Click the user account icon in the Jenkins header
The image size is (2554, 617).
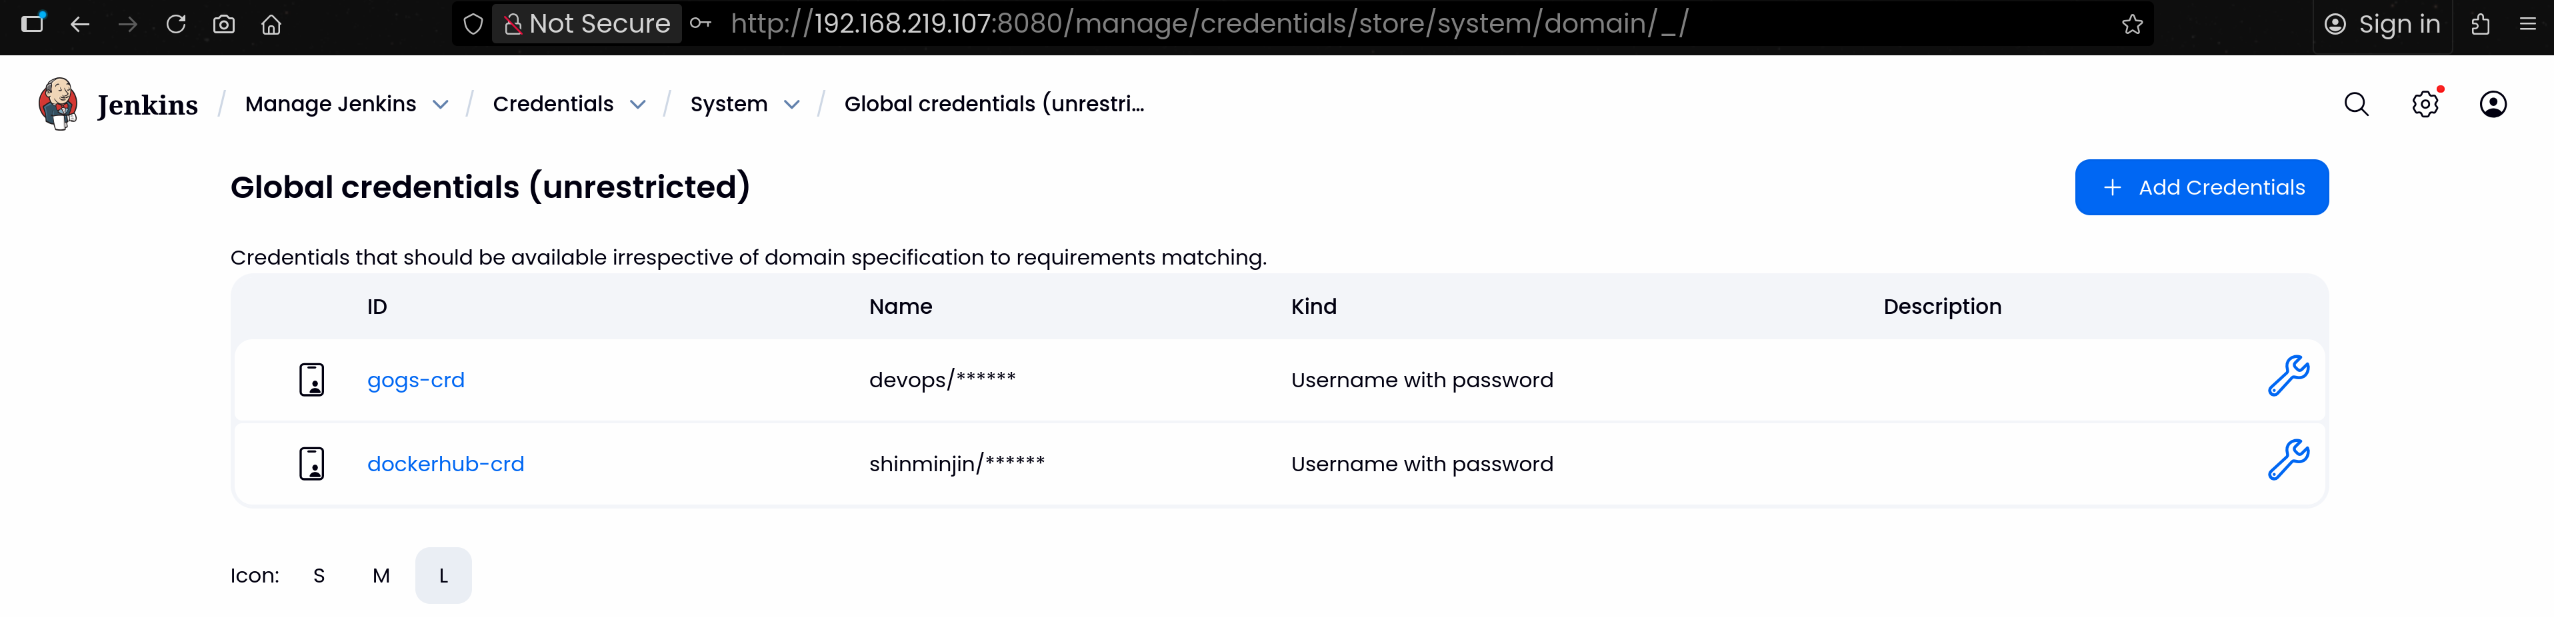click(2493, 104)
